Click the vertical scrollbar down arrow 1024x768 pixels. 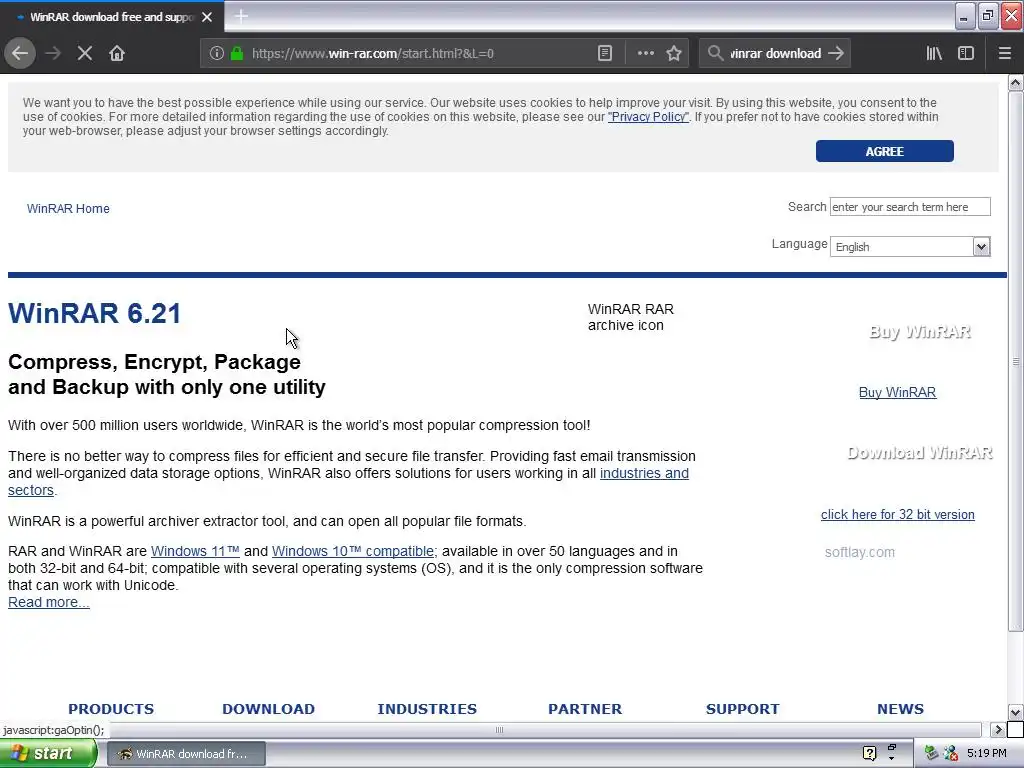1016,712
